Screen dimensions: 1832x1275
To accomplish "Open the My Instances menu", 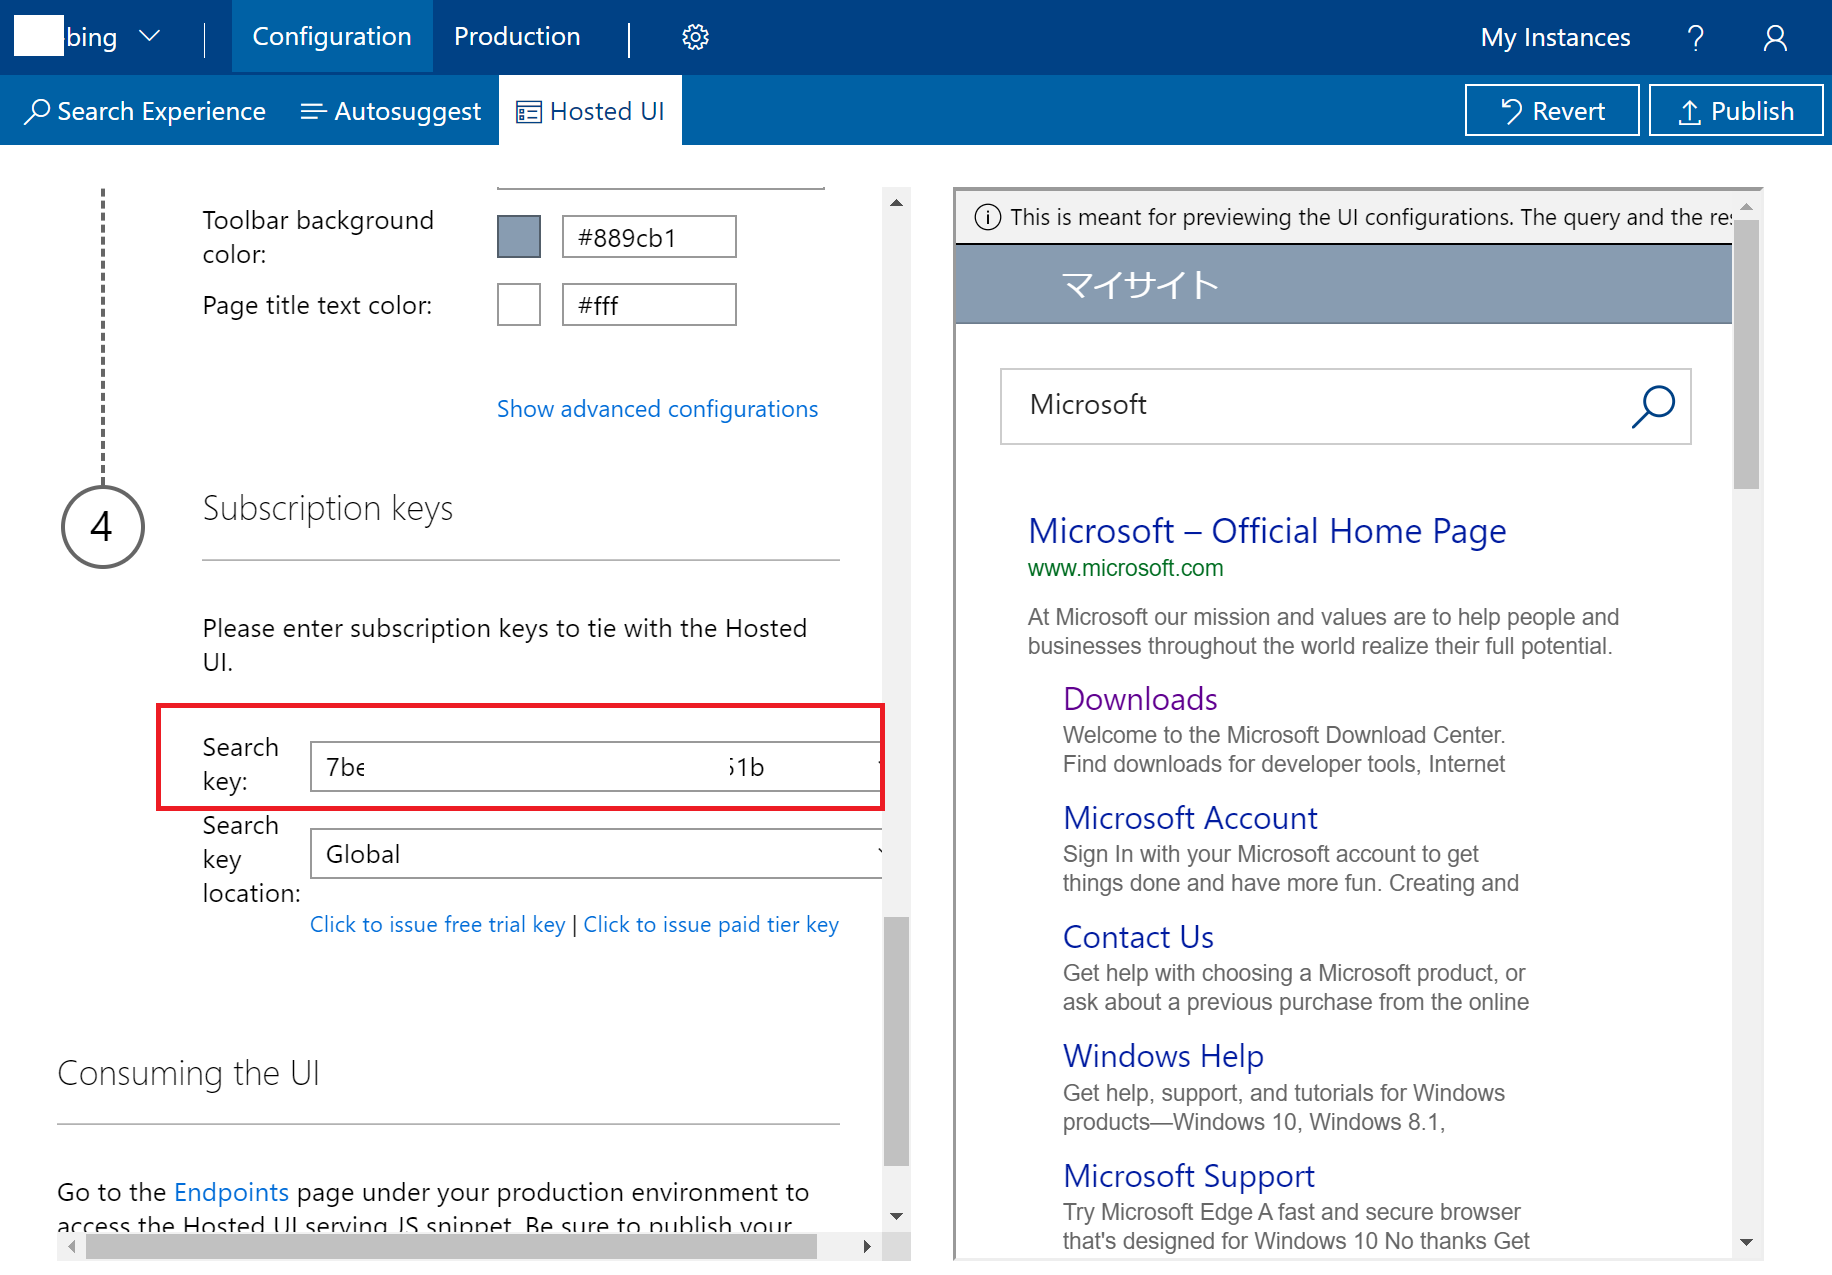I will pyautogui.click(x=1555, y=37).
